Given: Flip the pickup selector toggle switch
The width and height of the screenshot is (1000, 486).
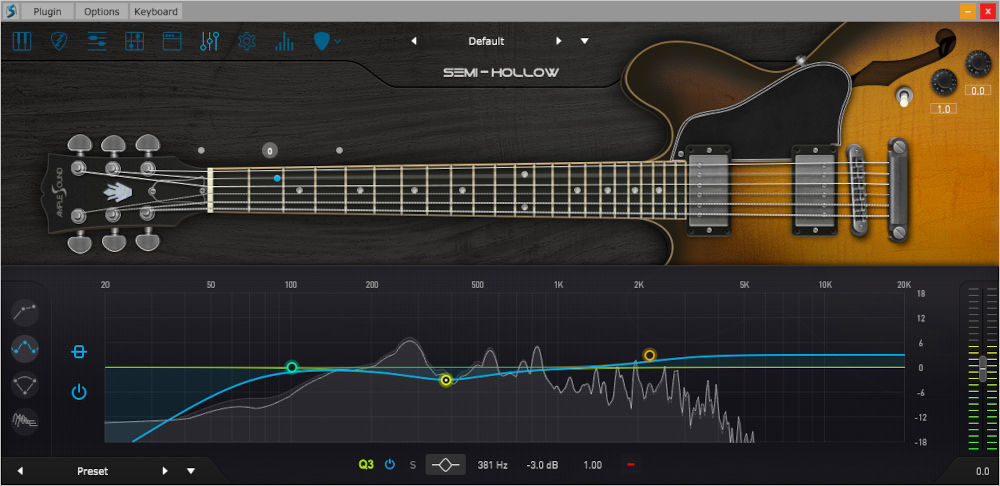Looking at the screenshot, I should pyautogui.click(x=902, y=97).
